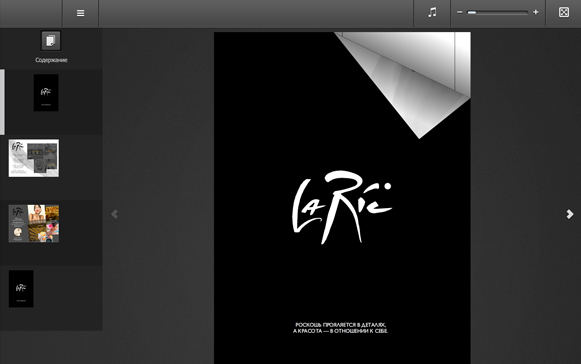581x364 pixels.
Task: Open the third colorful spread thumbnail
Action: click(x=34, y=224)
